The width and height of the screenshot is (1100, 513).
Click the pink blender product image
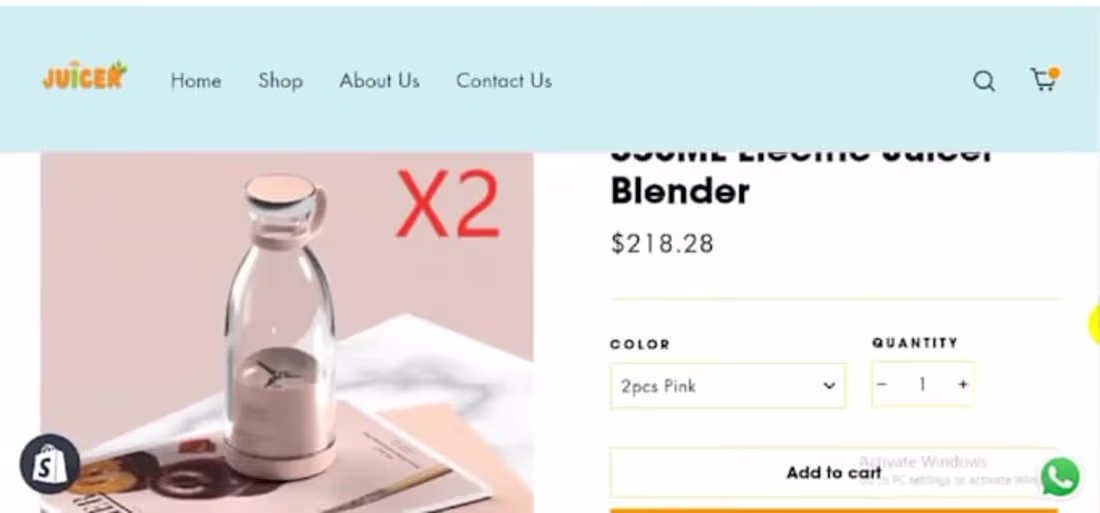pyautogui.click(x=287, y=333)
